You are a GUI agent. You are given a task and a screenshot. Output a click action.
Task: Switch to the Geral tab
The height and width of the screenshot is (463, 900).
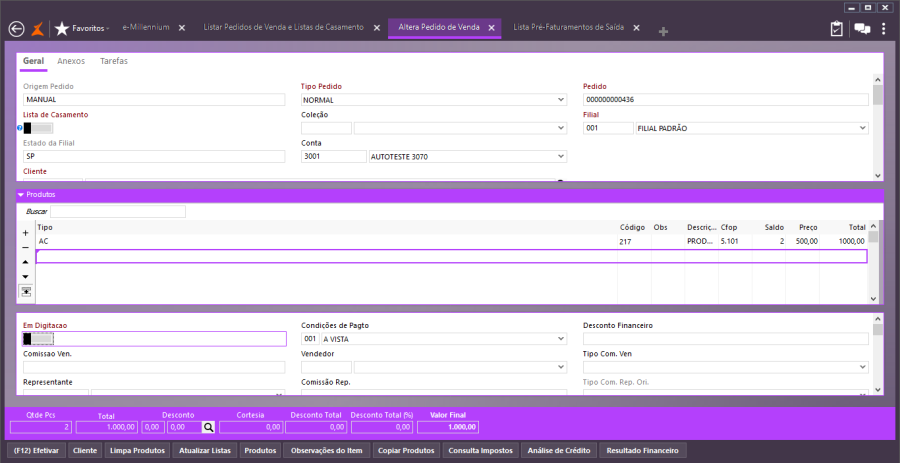click(x=33, y=61)
